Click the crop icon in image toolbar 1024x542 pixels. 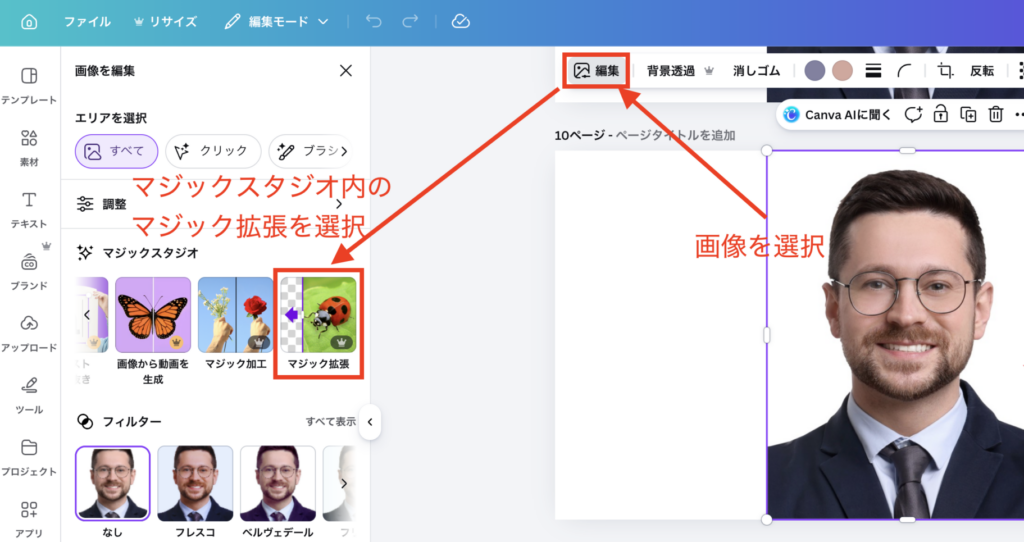click(x=945, y=71)
